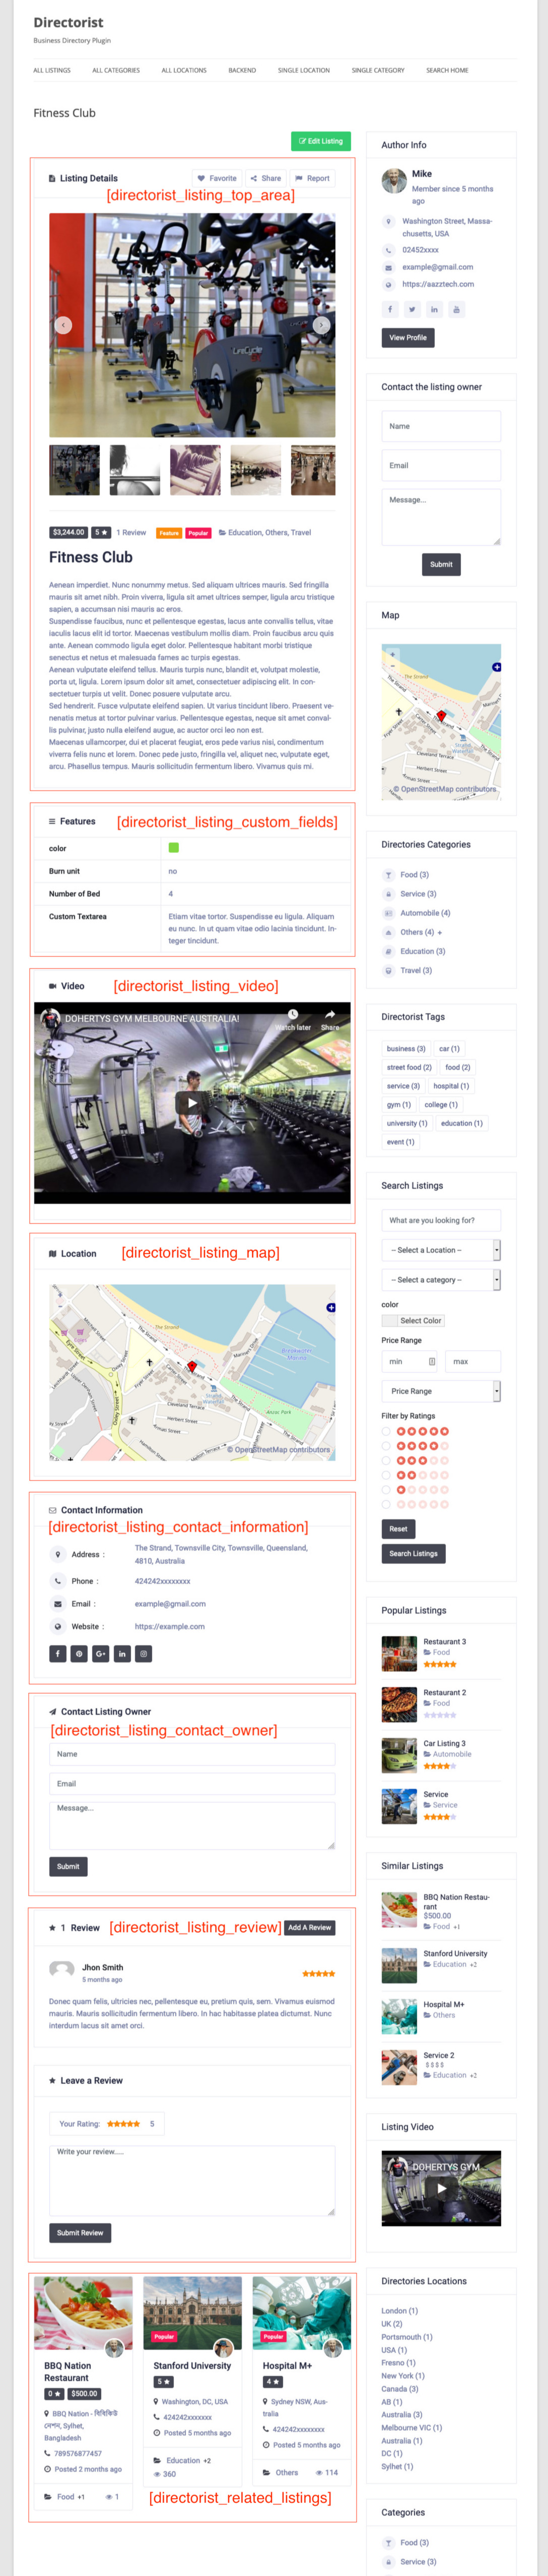Open the SINGLE LOCATION menu item
Viewport: 548px width, 2576px height.
304,71
